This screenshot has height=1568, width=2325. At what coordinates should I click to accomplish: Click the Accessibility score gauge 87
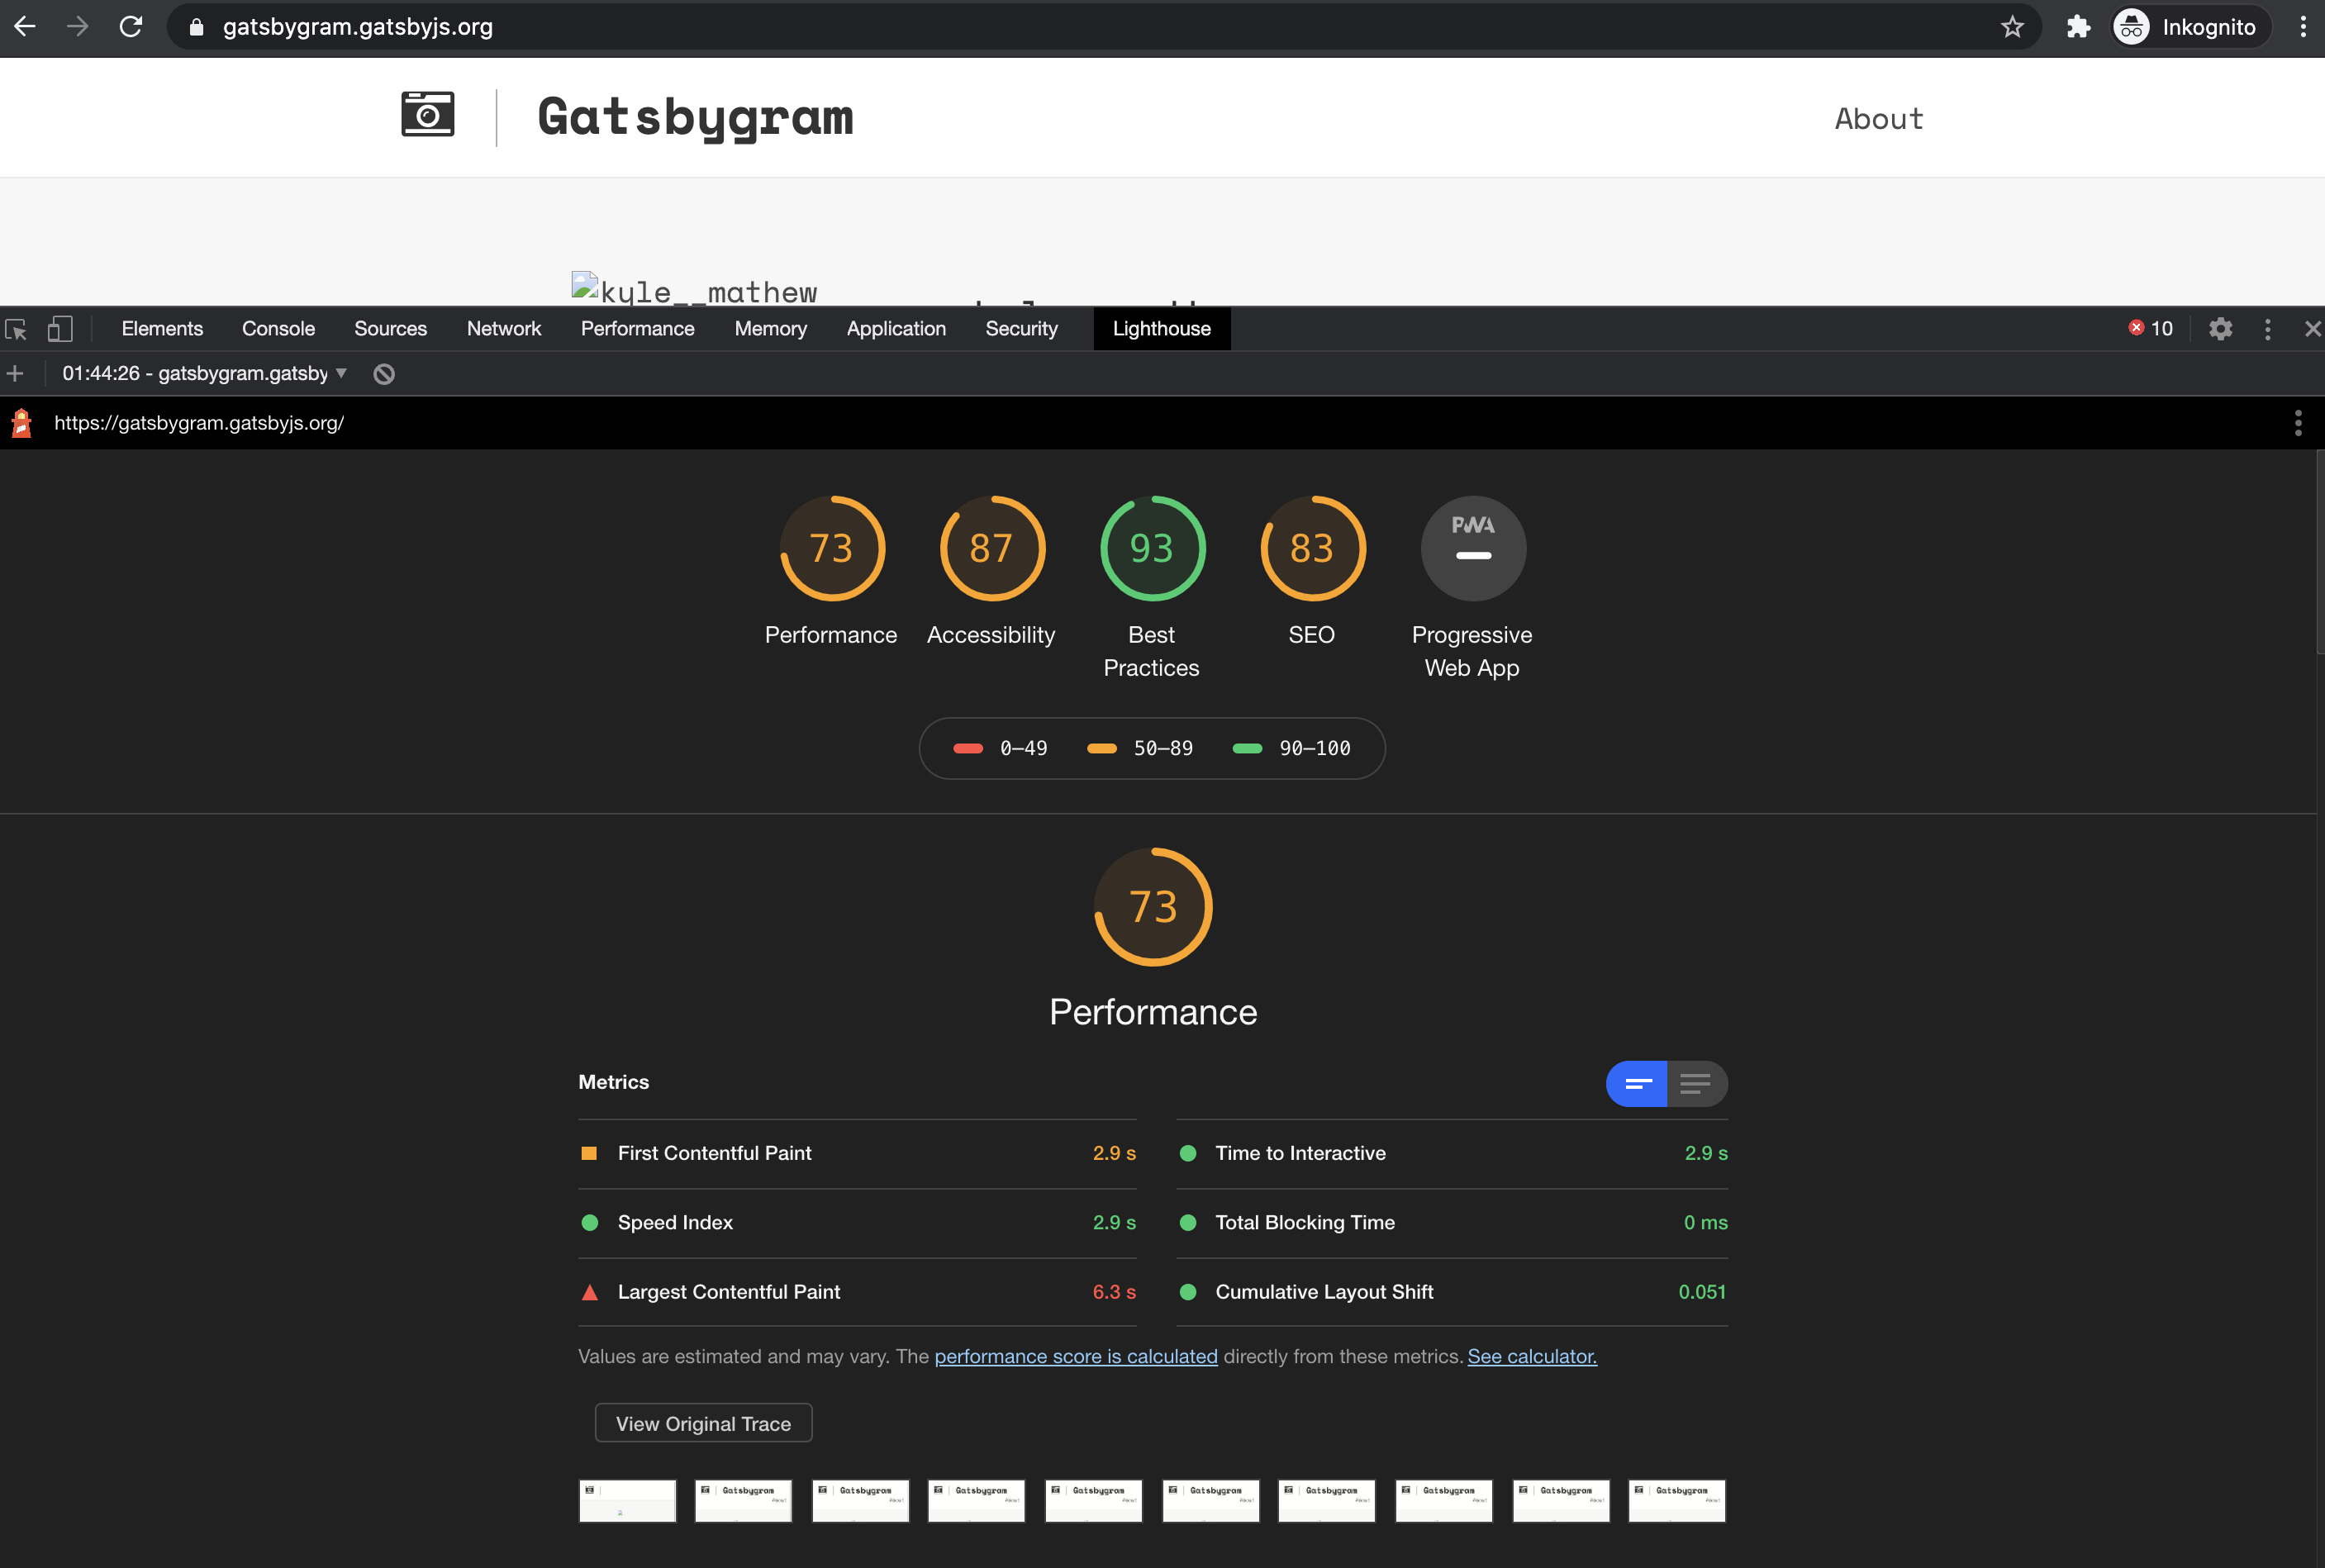pos(991,548)
